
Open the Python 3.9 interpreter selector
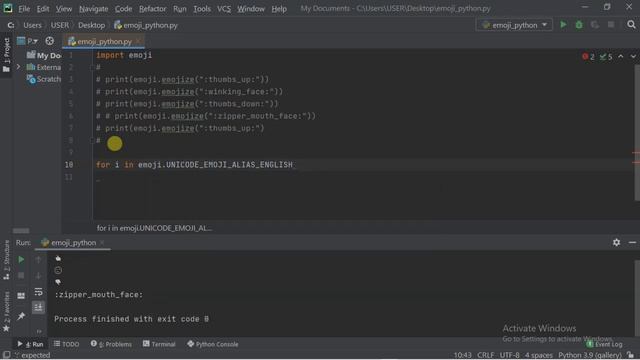(590, 355)
